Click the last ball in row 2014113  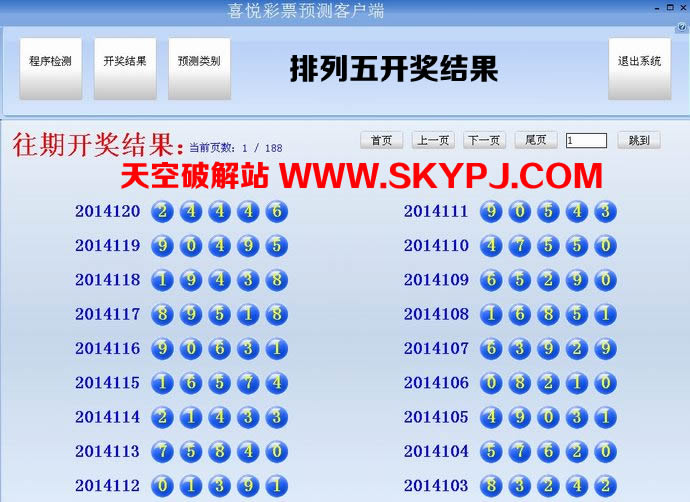point(277,451)
